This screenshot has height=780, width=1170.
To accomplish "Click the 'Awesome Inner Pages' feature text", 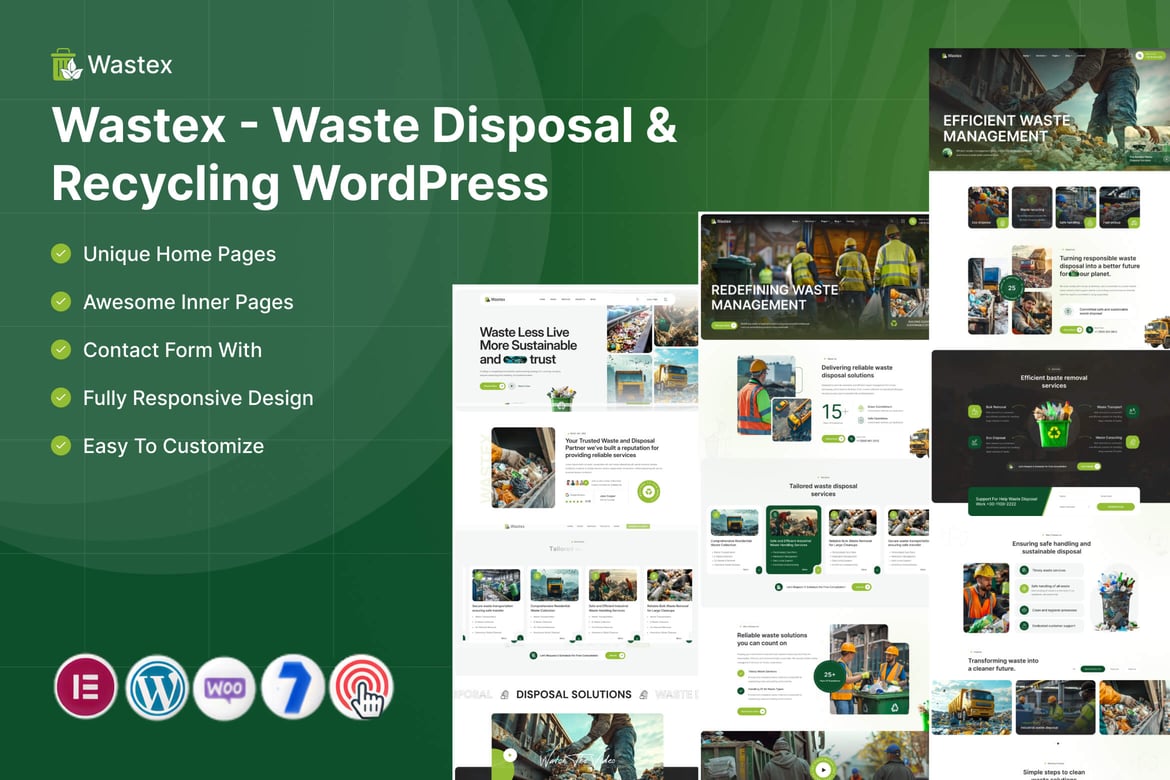I will 188,302.
